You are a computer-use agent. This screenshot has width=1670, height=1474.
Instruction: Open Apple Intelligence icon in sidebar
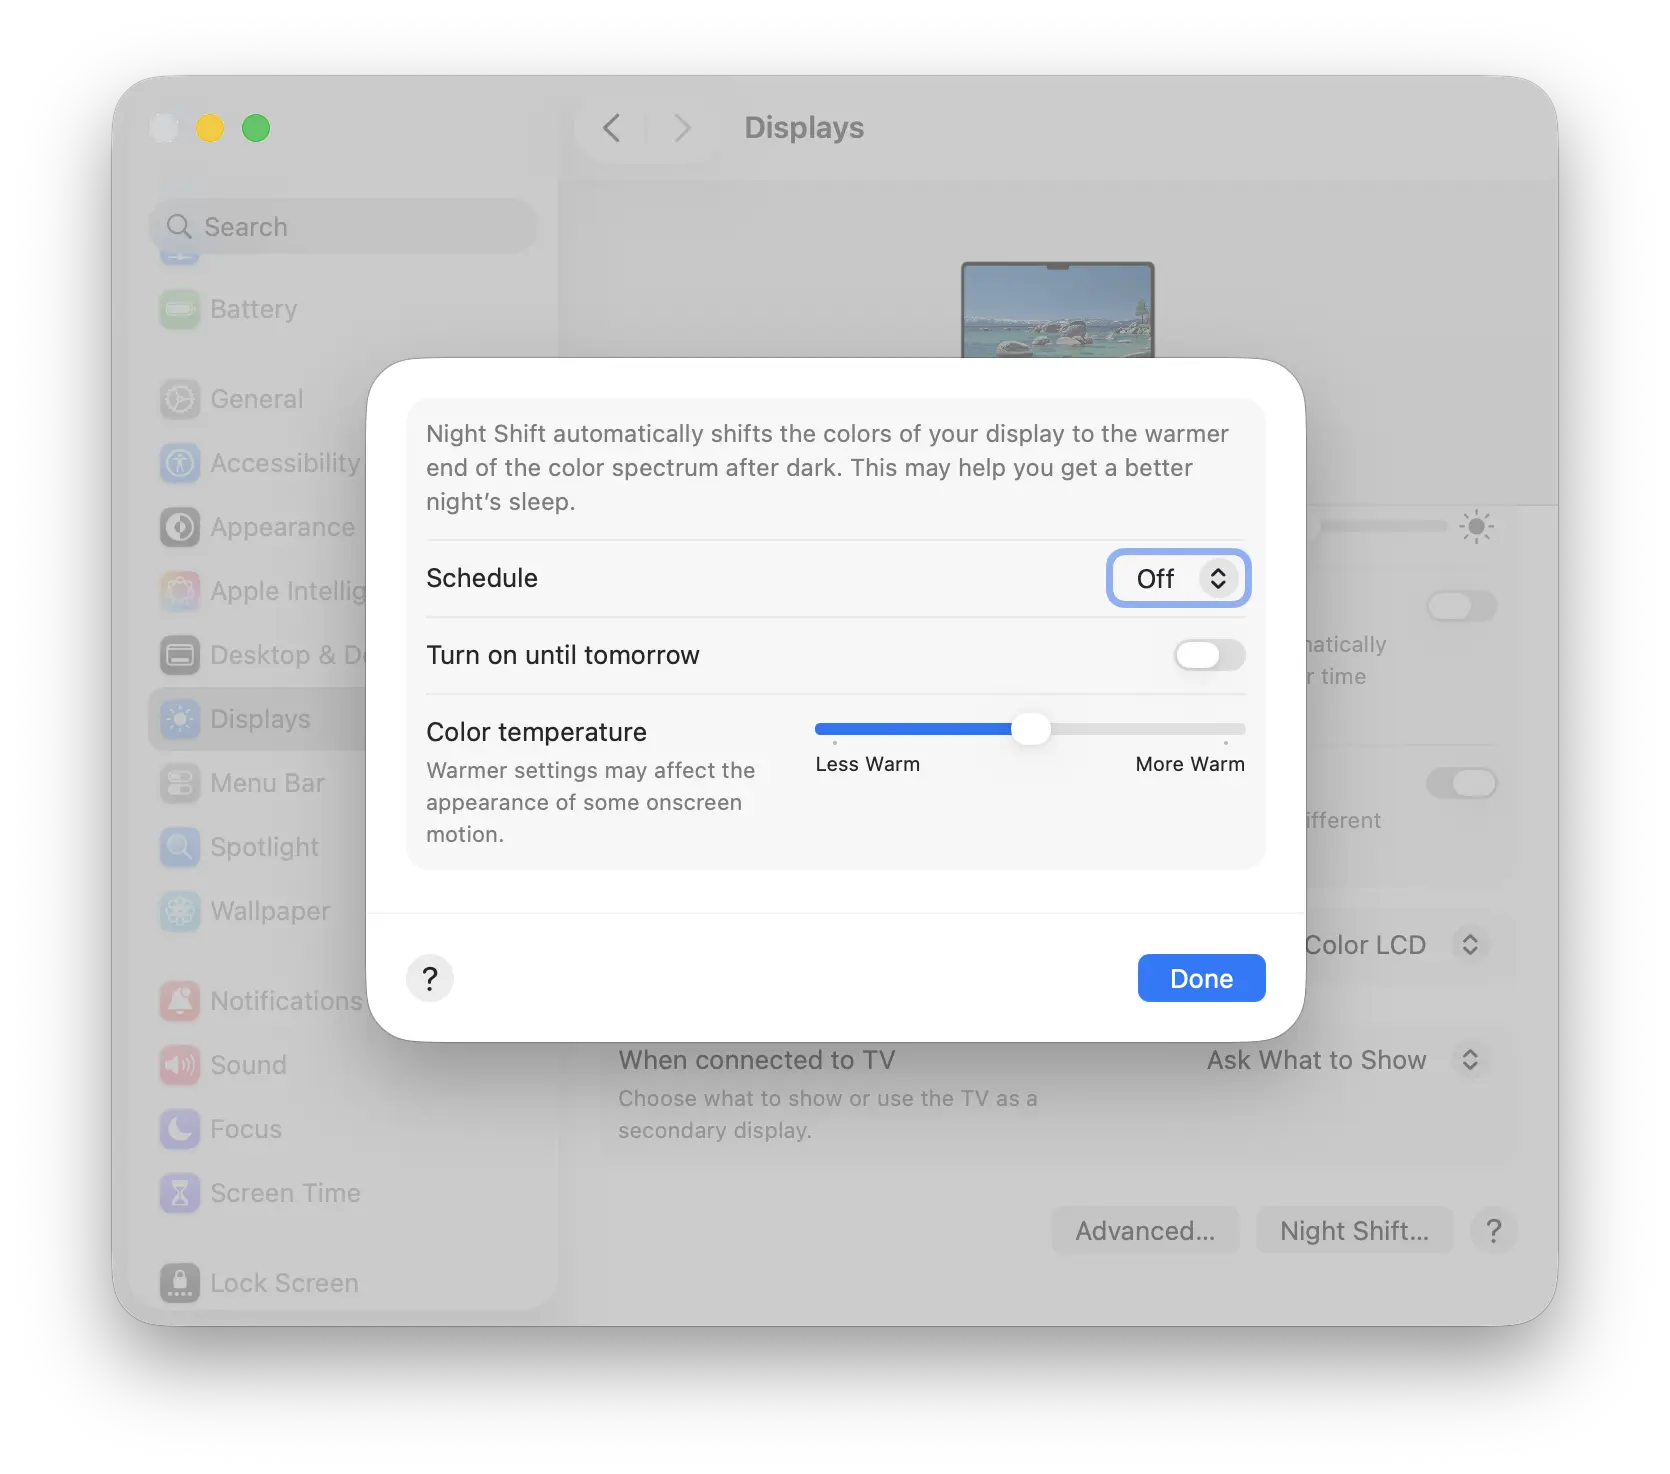[180, 591]
